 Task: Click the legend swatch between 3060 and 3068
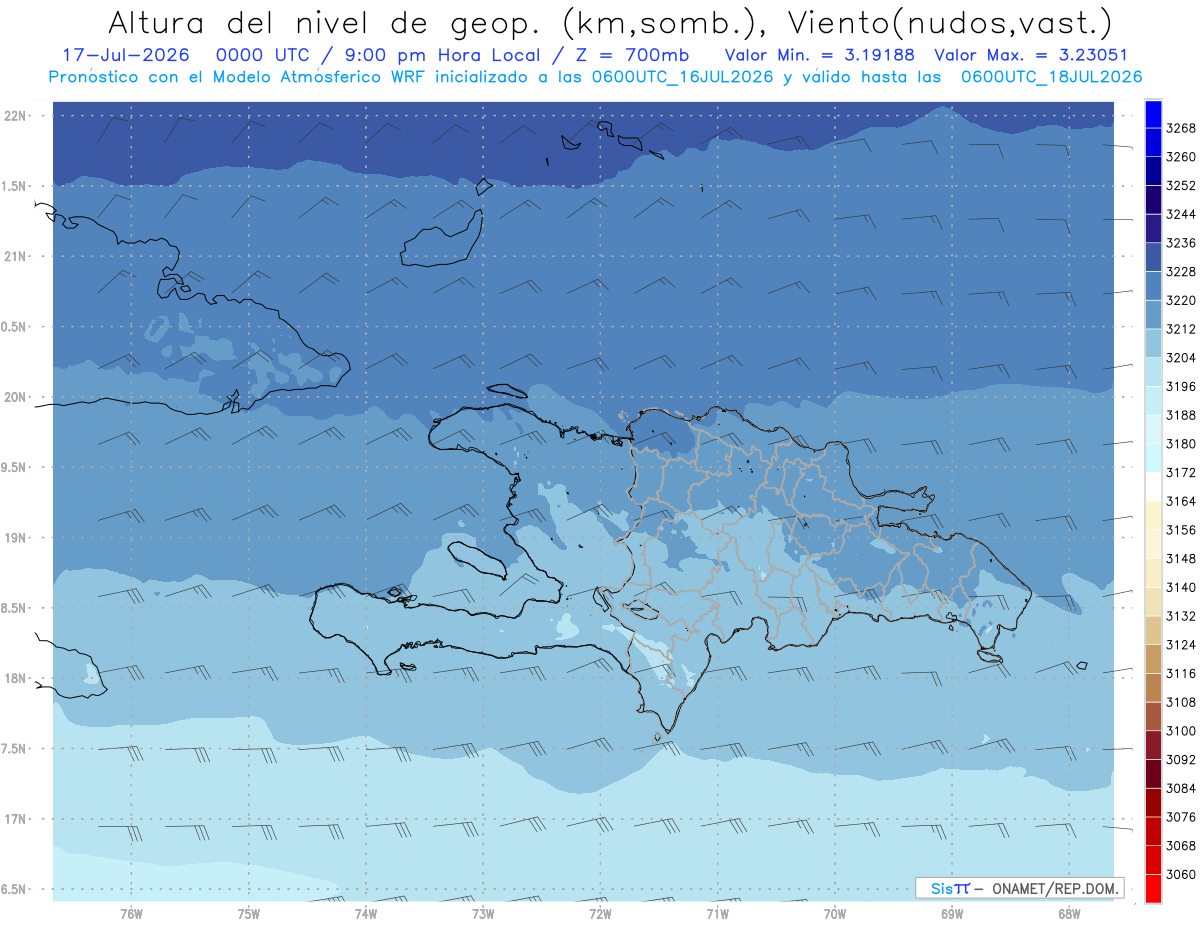1152,859
